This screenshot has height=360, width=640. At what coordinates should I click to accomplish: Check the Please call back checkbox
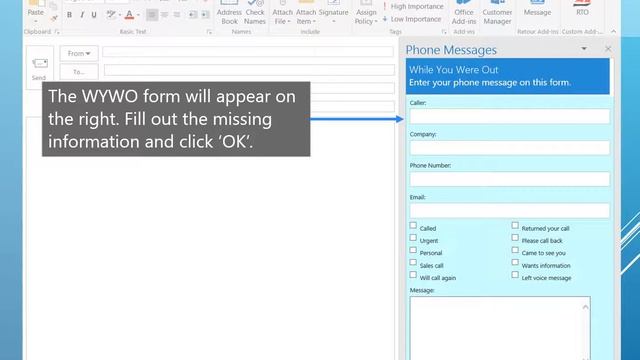[515, 238]
